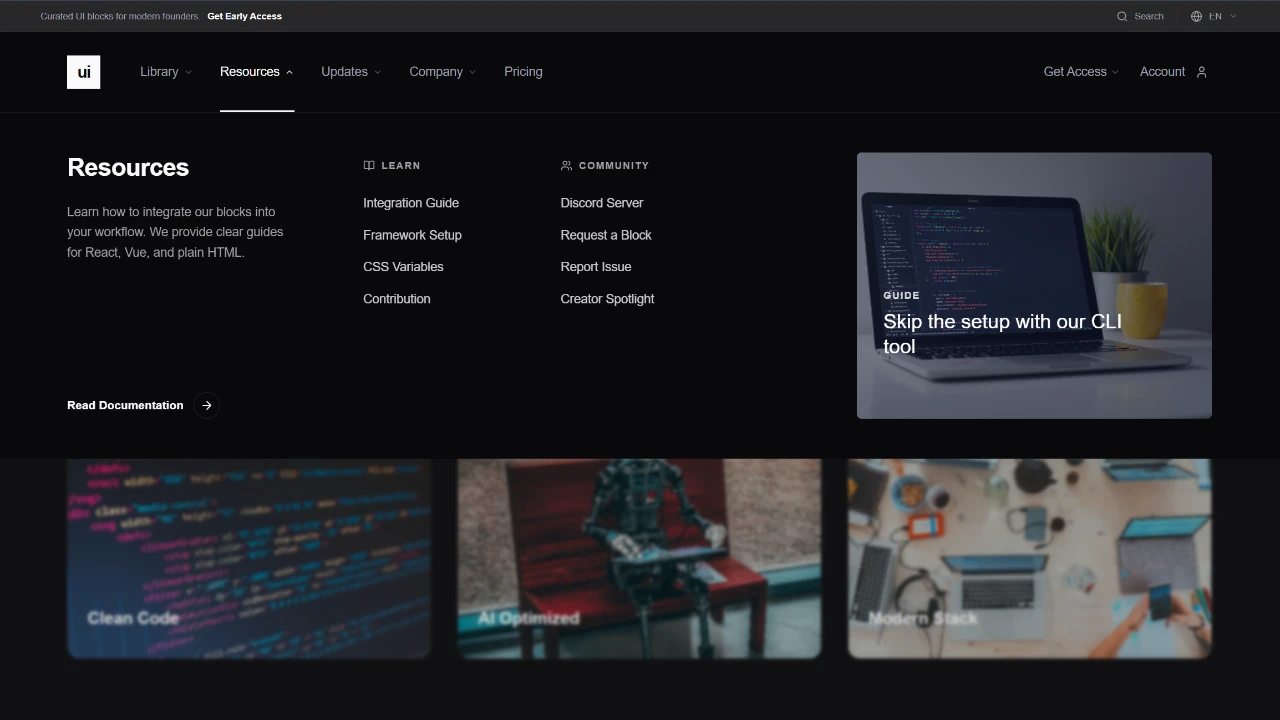
Task: Open the EN language selector
Action: click(1215, 16)
